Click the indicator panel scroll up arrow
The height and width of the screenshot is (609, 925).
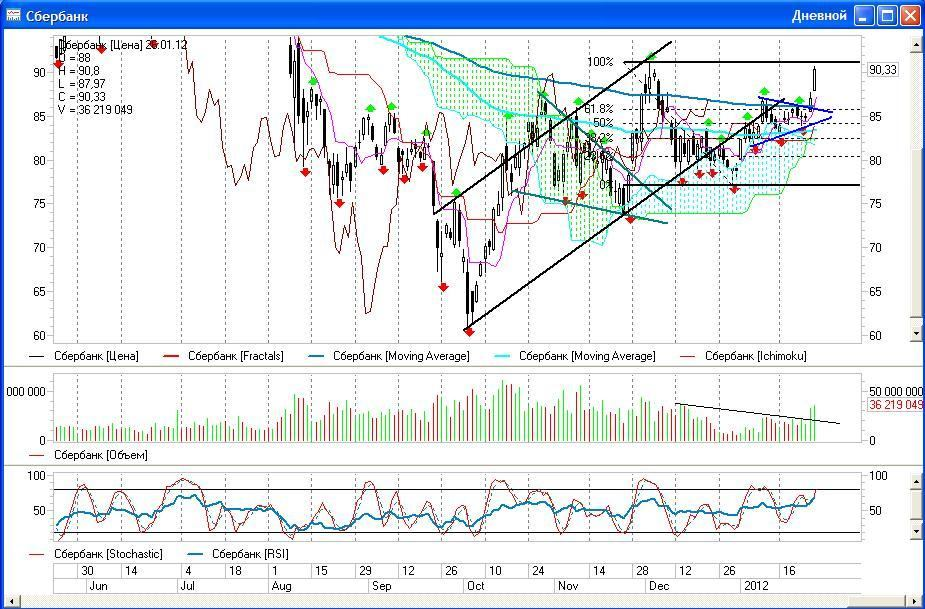(916, 482)
